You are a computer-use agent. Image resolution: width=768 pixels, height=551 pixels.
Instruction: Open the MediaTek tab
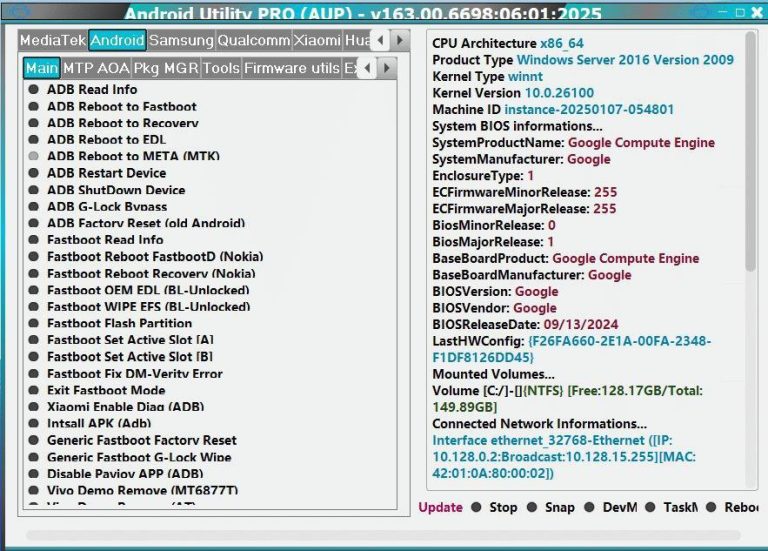point(52,41)
